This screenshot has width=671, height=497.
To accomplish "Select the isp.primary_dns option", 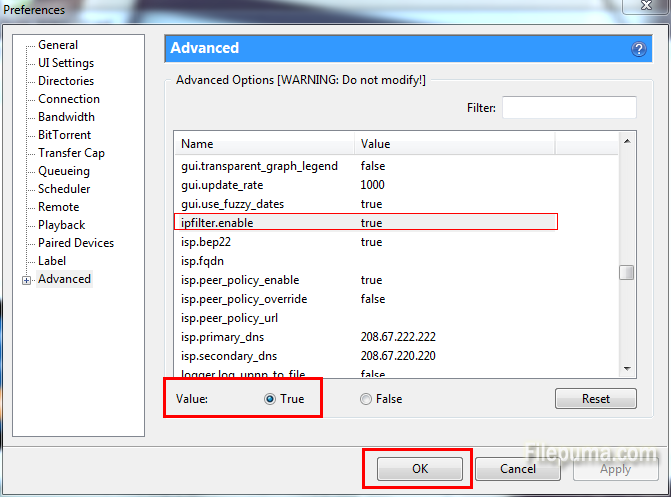I will click(x=228, y=337).
